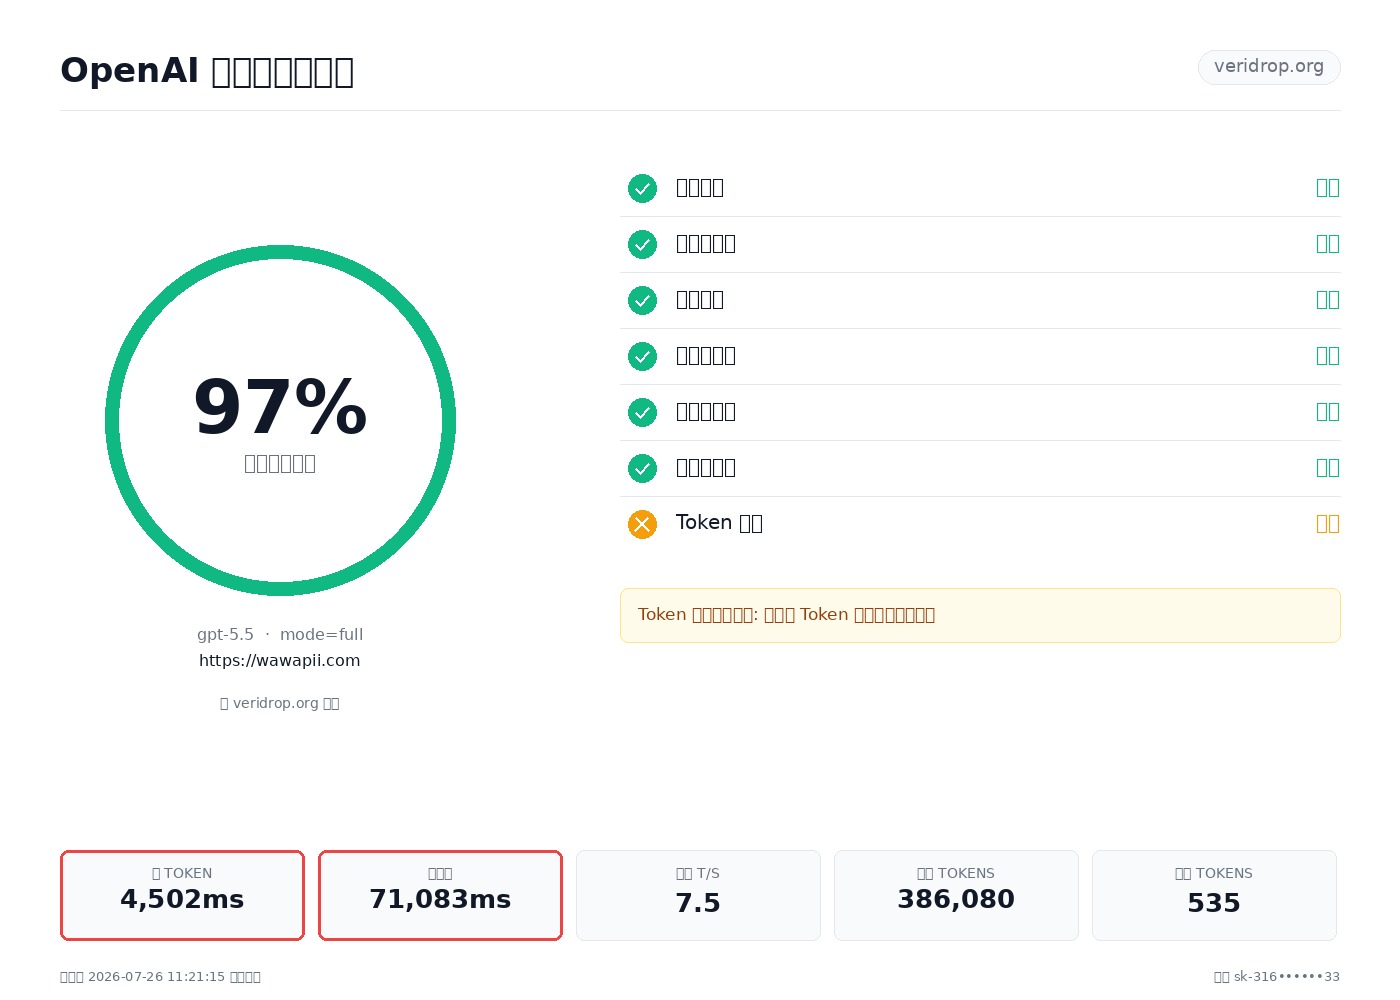Click the third green checkmark icon in the list

(x=642, y=300)
